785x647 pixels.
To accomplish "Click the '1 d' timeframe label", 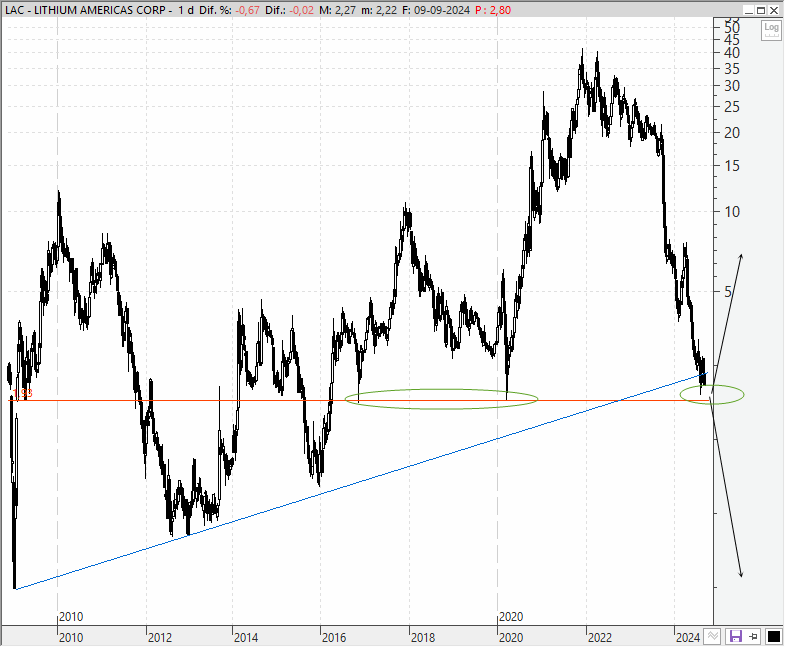I will 186,10.
